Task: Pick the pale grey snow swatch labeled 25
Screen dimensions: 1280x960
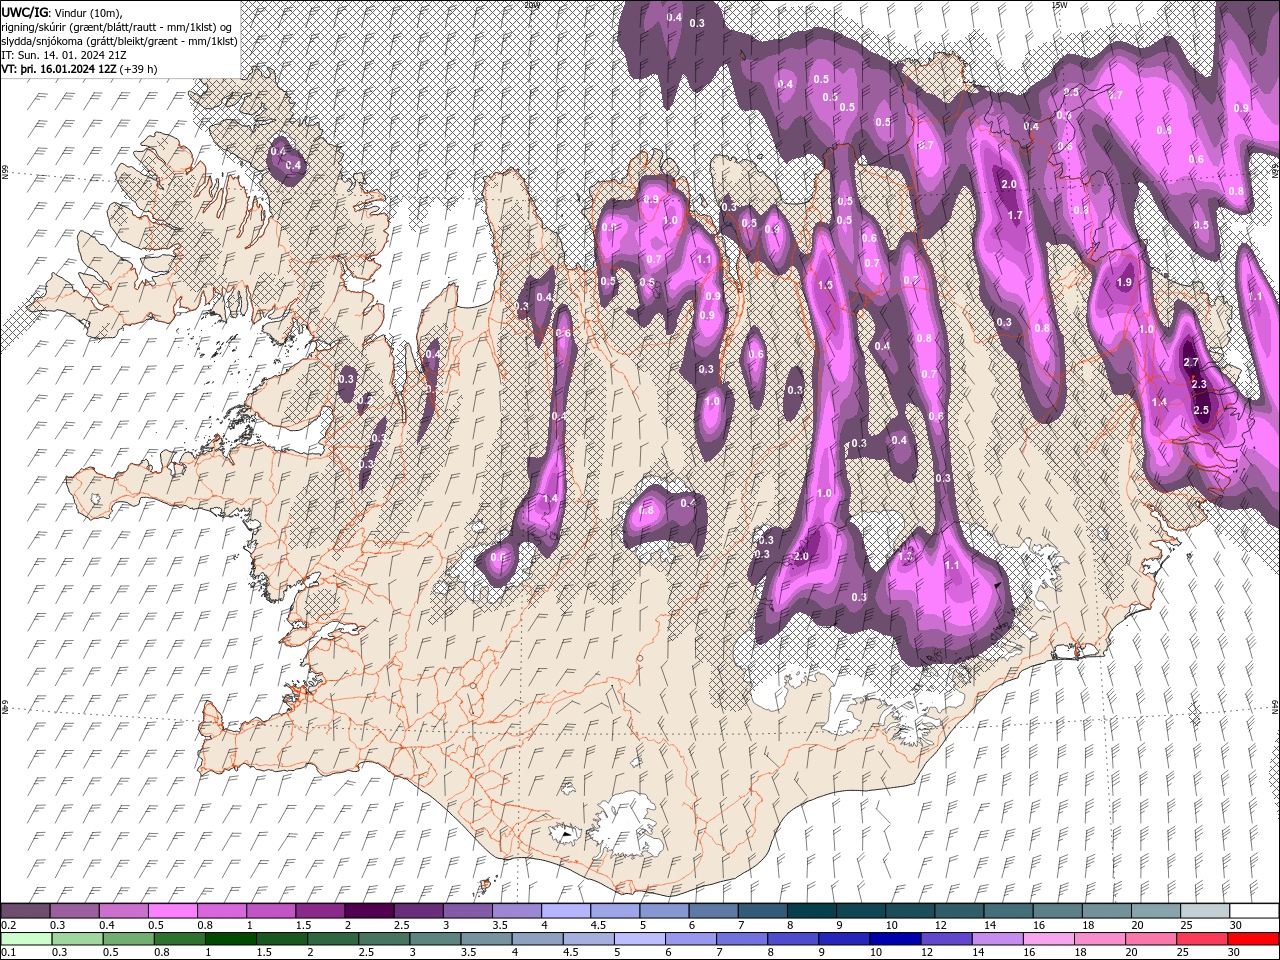Action: click(x=1204, y=910)
